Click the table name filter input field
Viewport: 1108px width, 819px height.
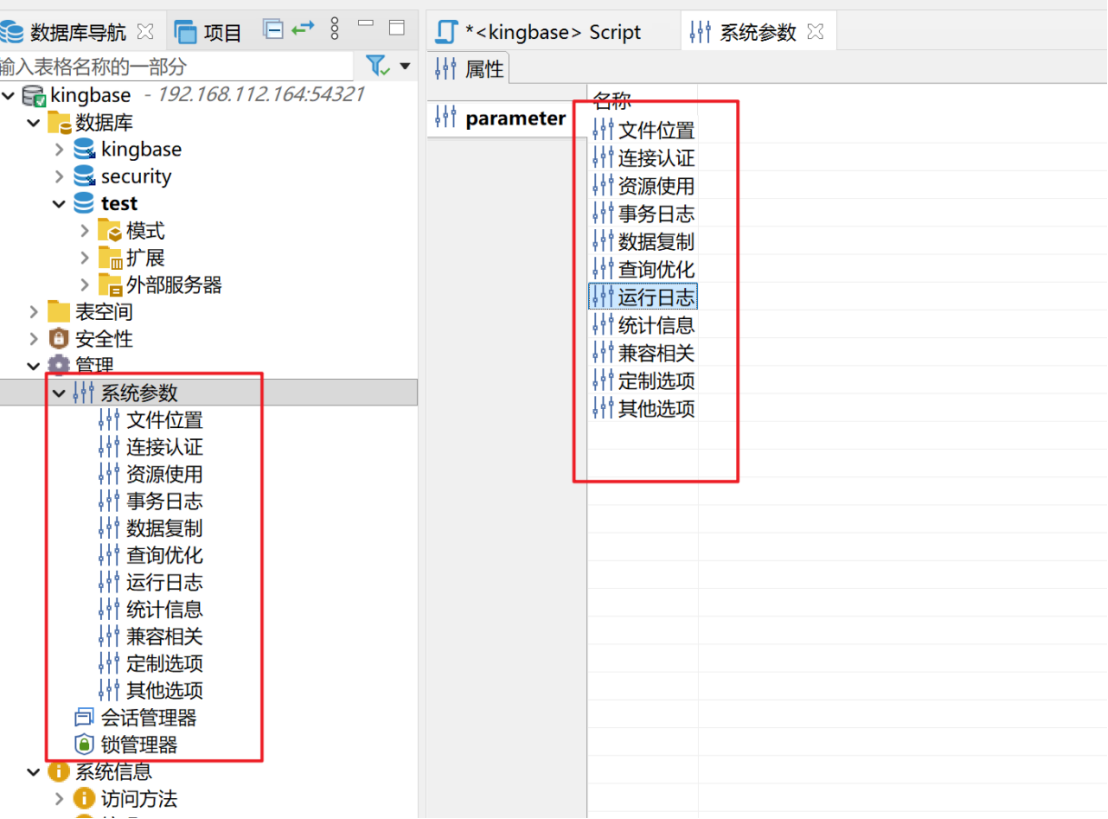pyautogui.click(x=175, y=67)
